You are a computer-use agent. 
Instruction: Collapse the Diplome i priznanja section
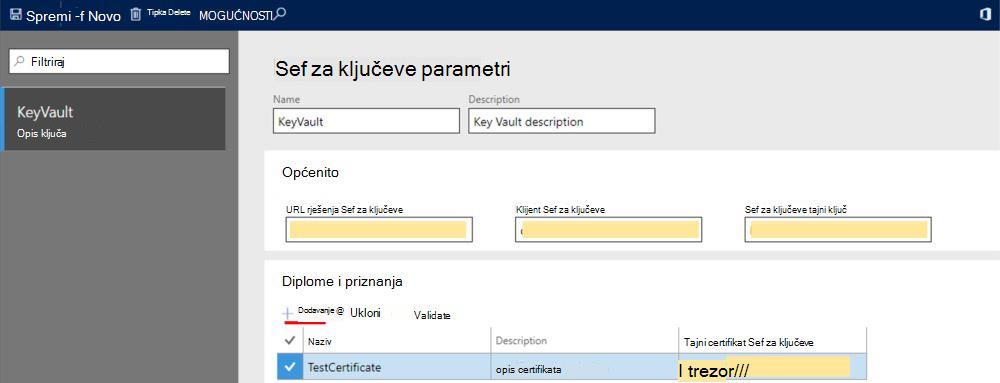tap(342, 281)
